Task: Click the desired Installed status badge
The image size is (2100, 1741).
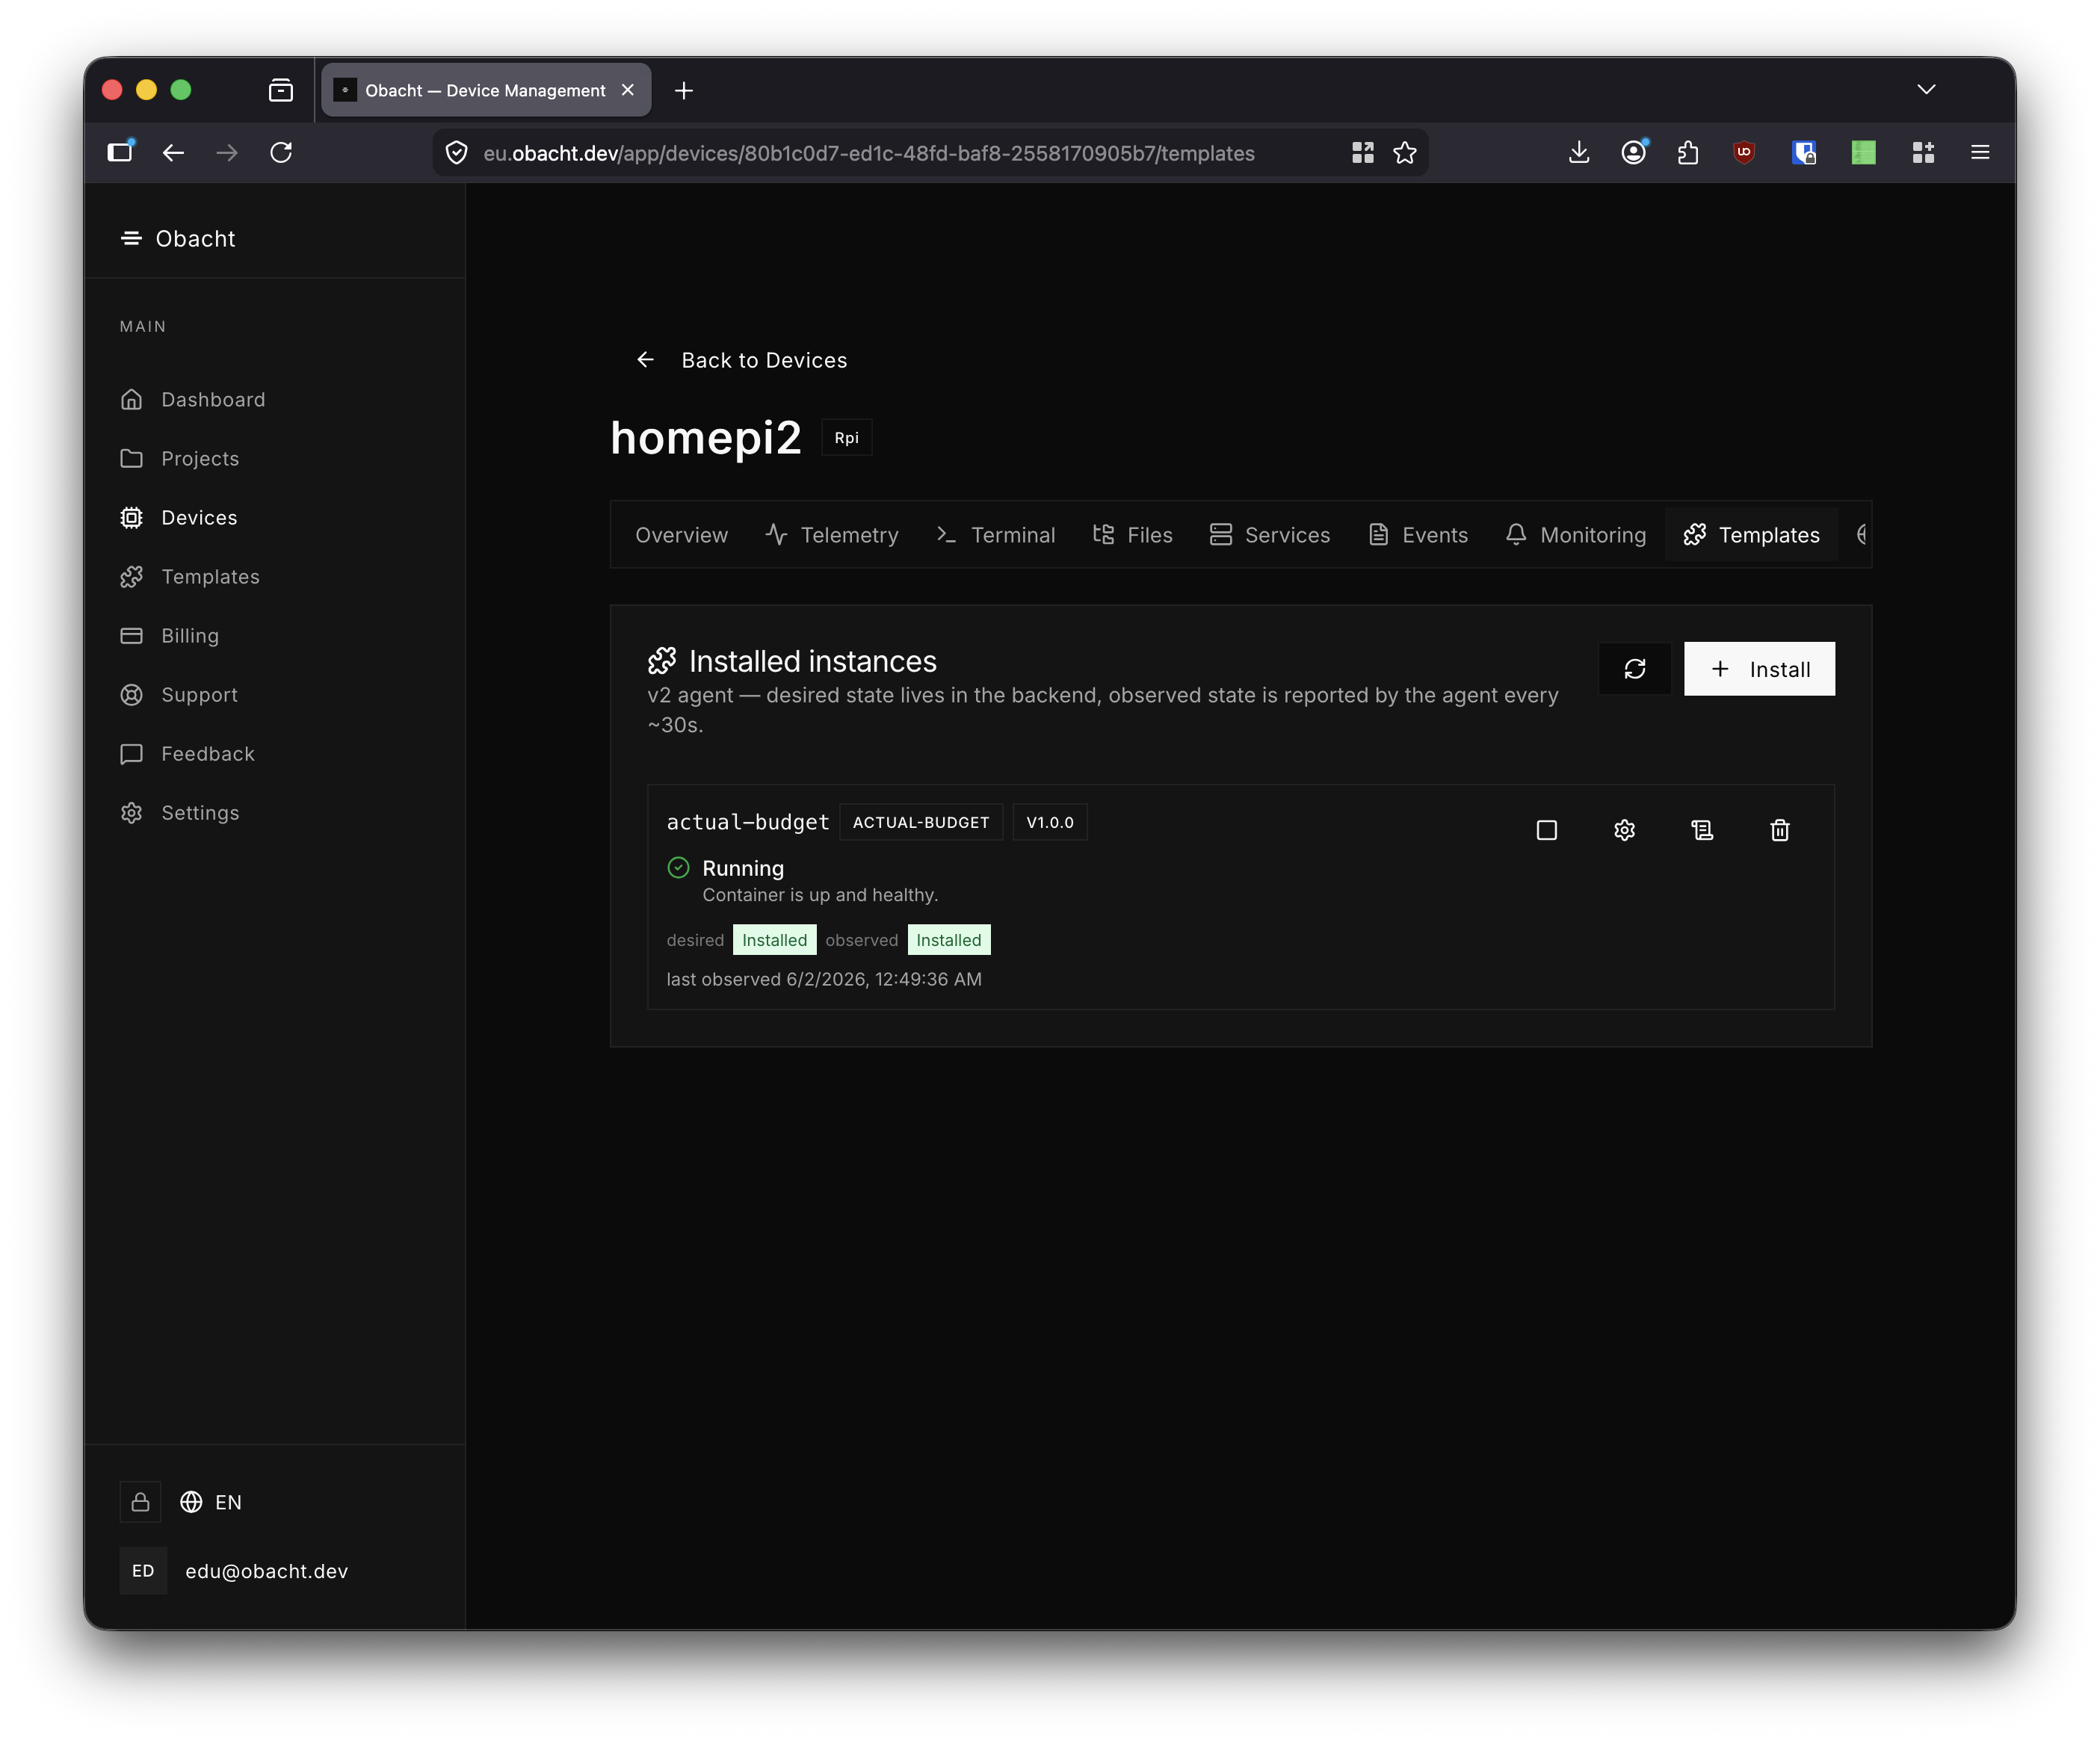Action: (x=774, y=941)
